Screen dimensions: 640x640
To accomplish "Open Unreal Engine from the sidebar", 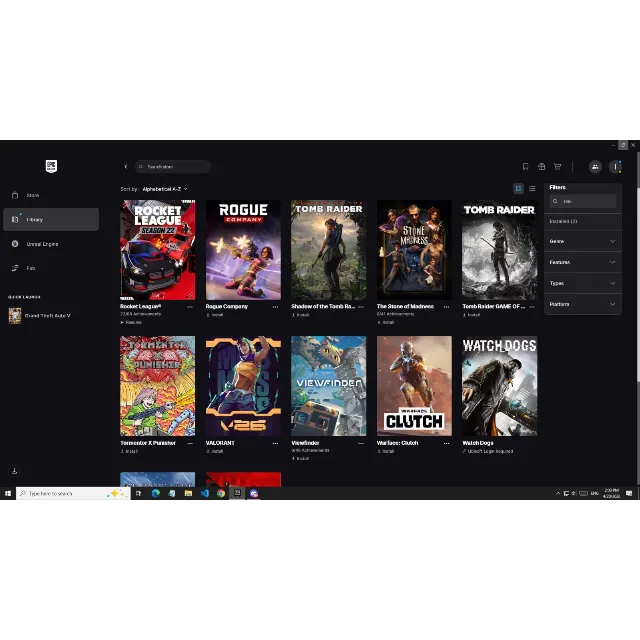I will (51, 244).
